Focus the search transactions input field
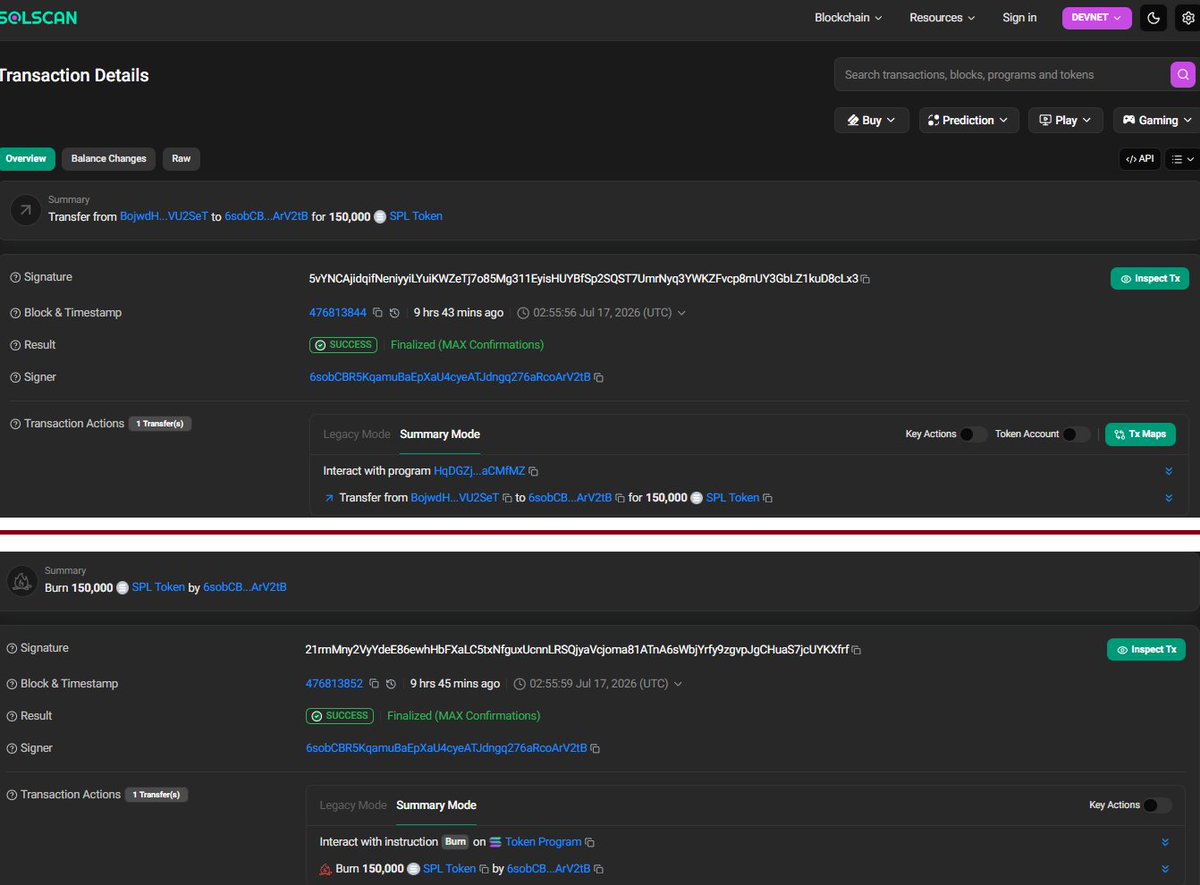1200x885 pixels. (1002, 74)
